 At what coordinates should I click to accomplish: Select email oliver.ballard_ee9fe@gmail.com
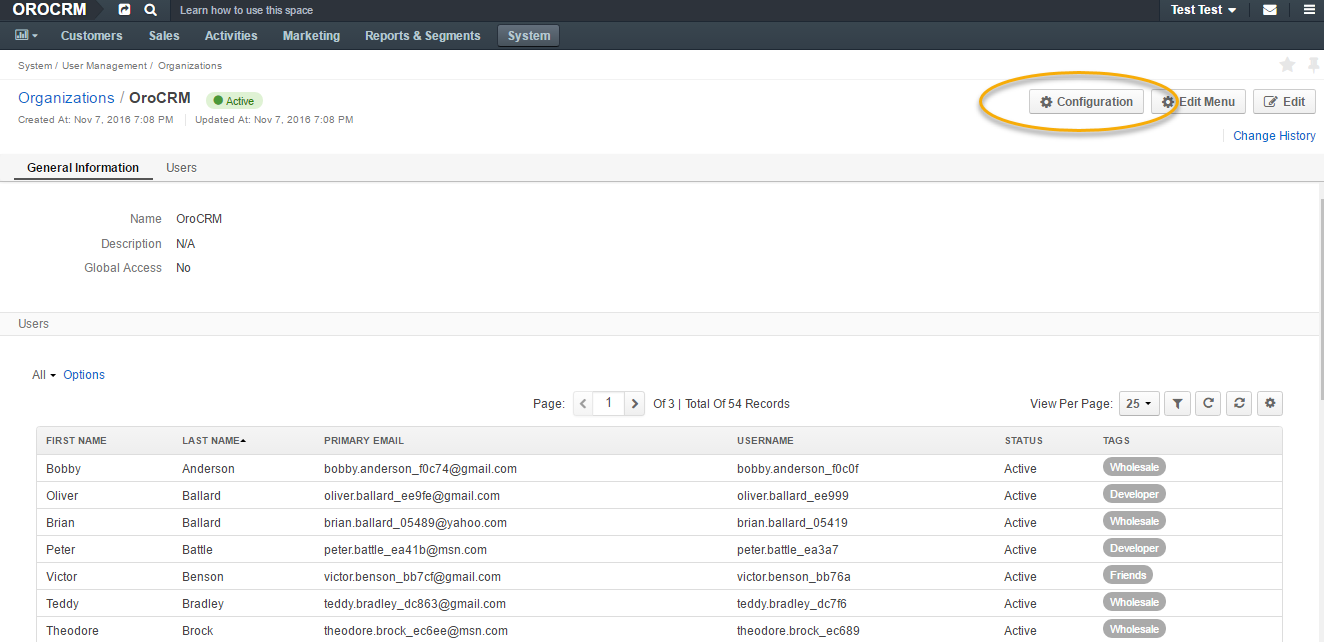click(x=412, y=496)
